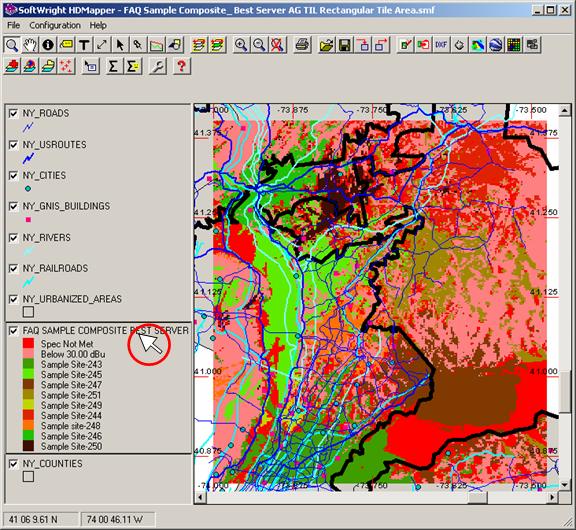This screenshot has width=576, height=530.
Task: Click the Zoom In magnifier with plus
Action: (241, 45)
